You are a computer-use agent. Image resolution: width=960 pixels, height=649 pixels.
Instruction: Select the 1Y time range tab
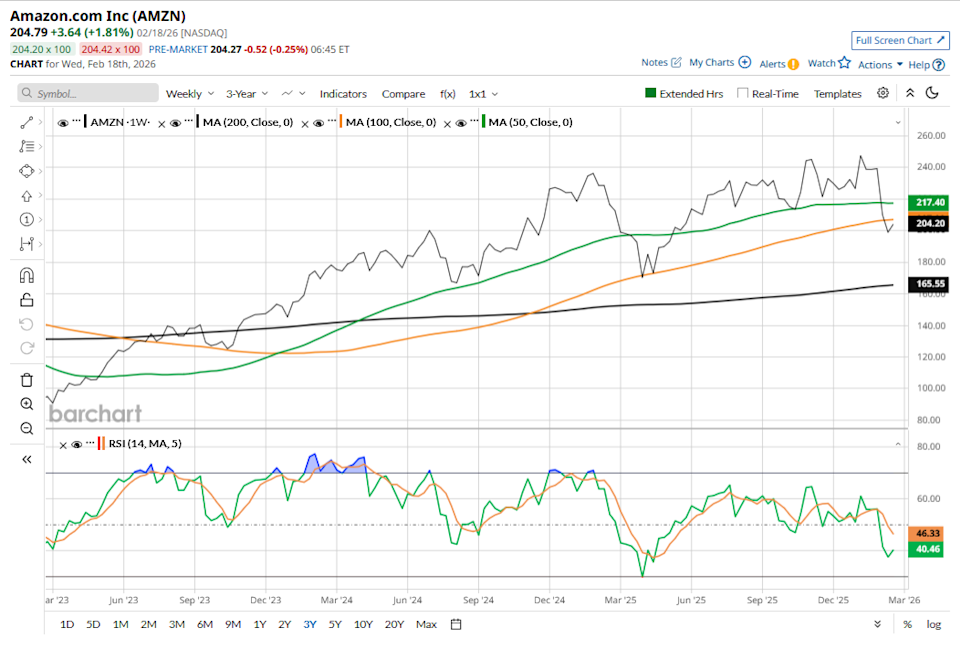[x=259, y=624]
